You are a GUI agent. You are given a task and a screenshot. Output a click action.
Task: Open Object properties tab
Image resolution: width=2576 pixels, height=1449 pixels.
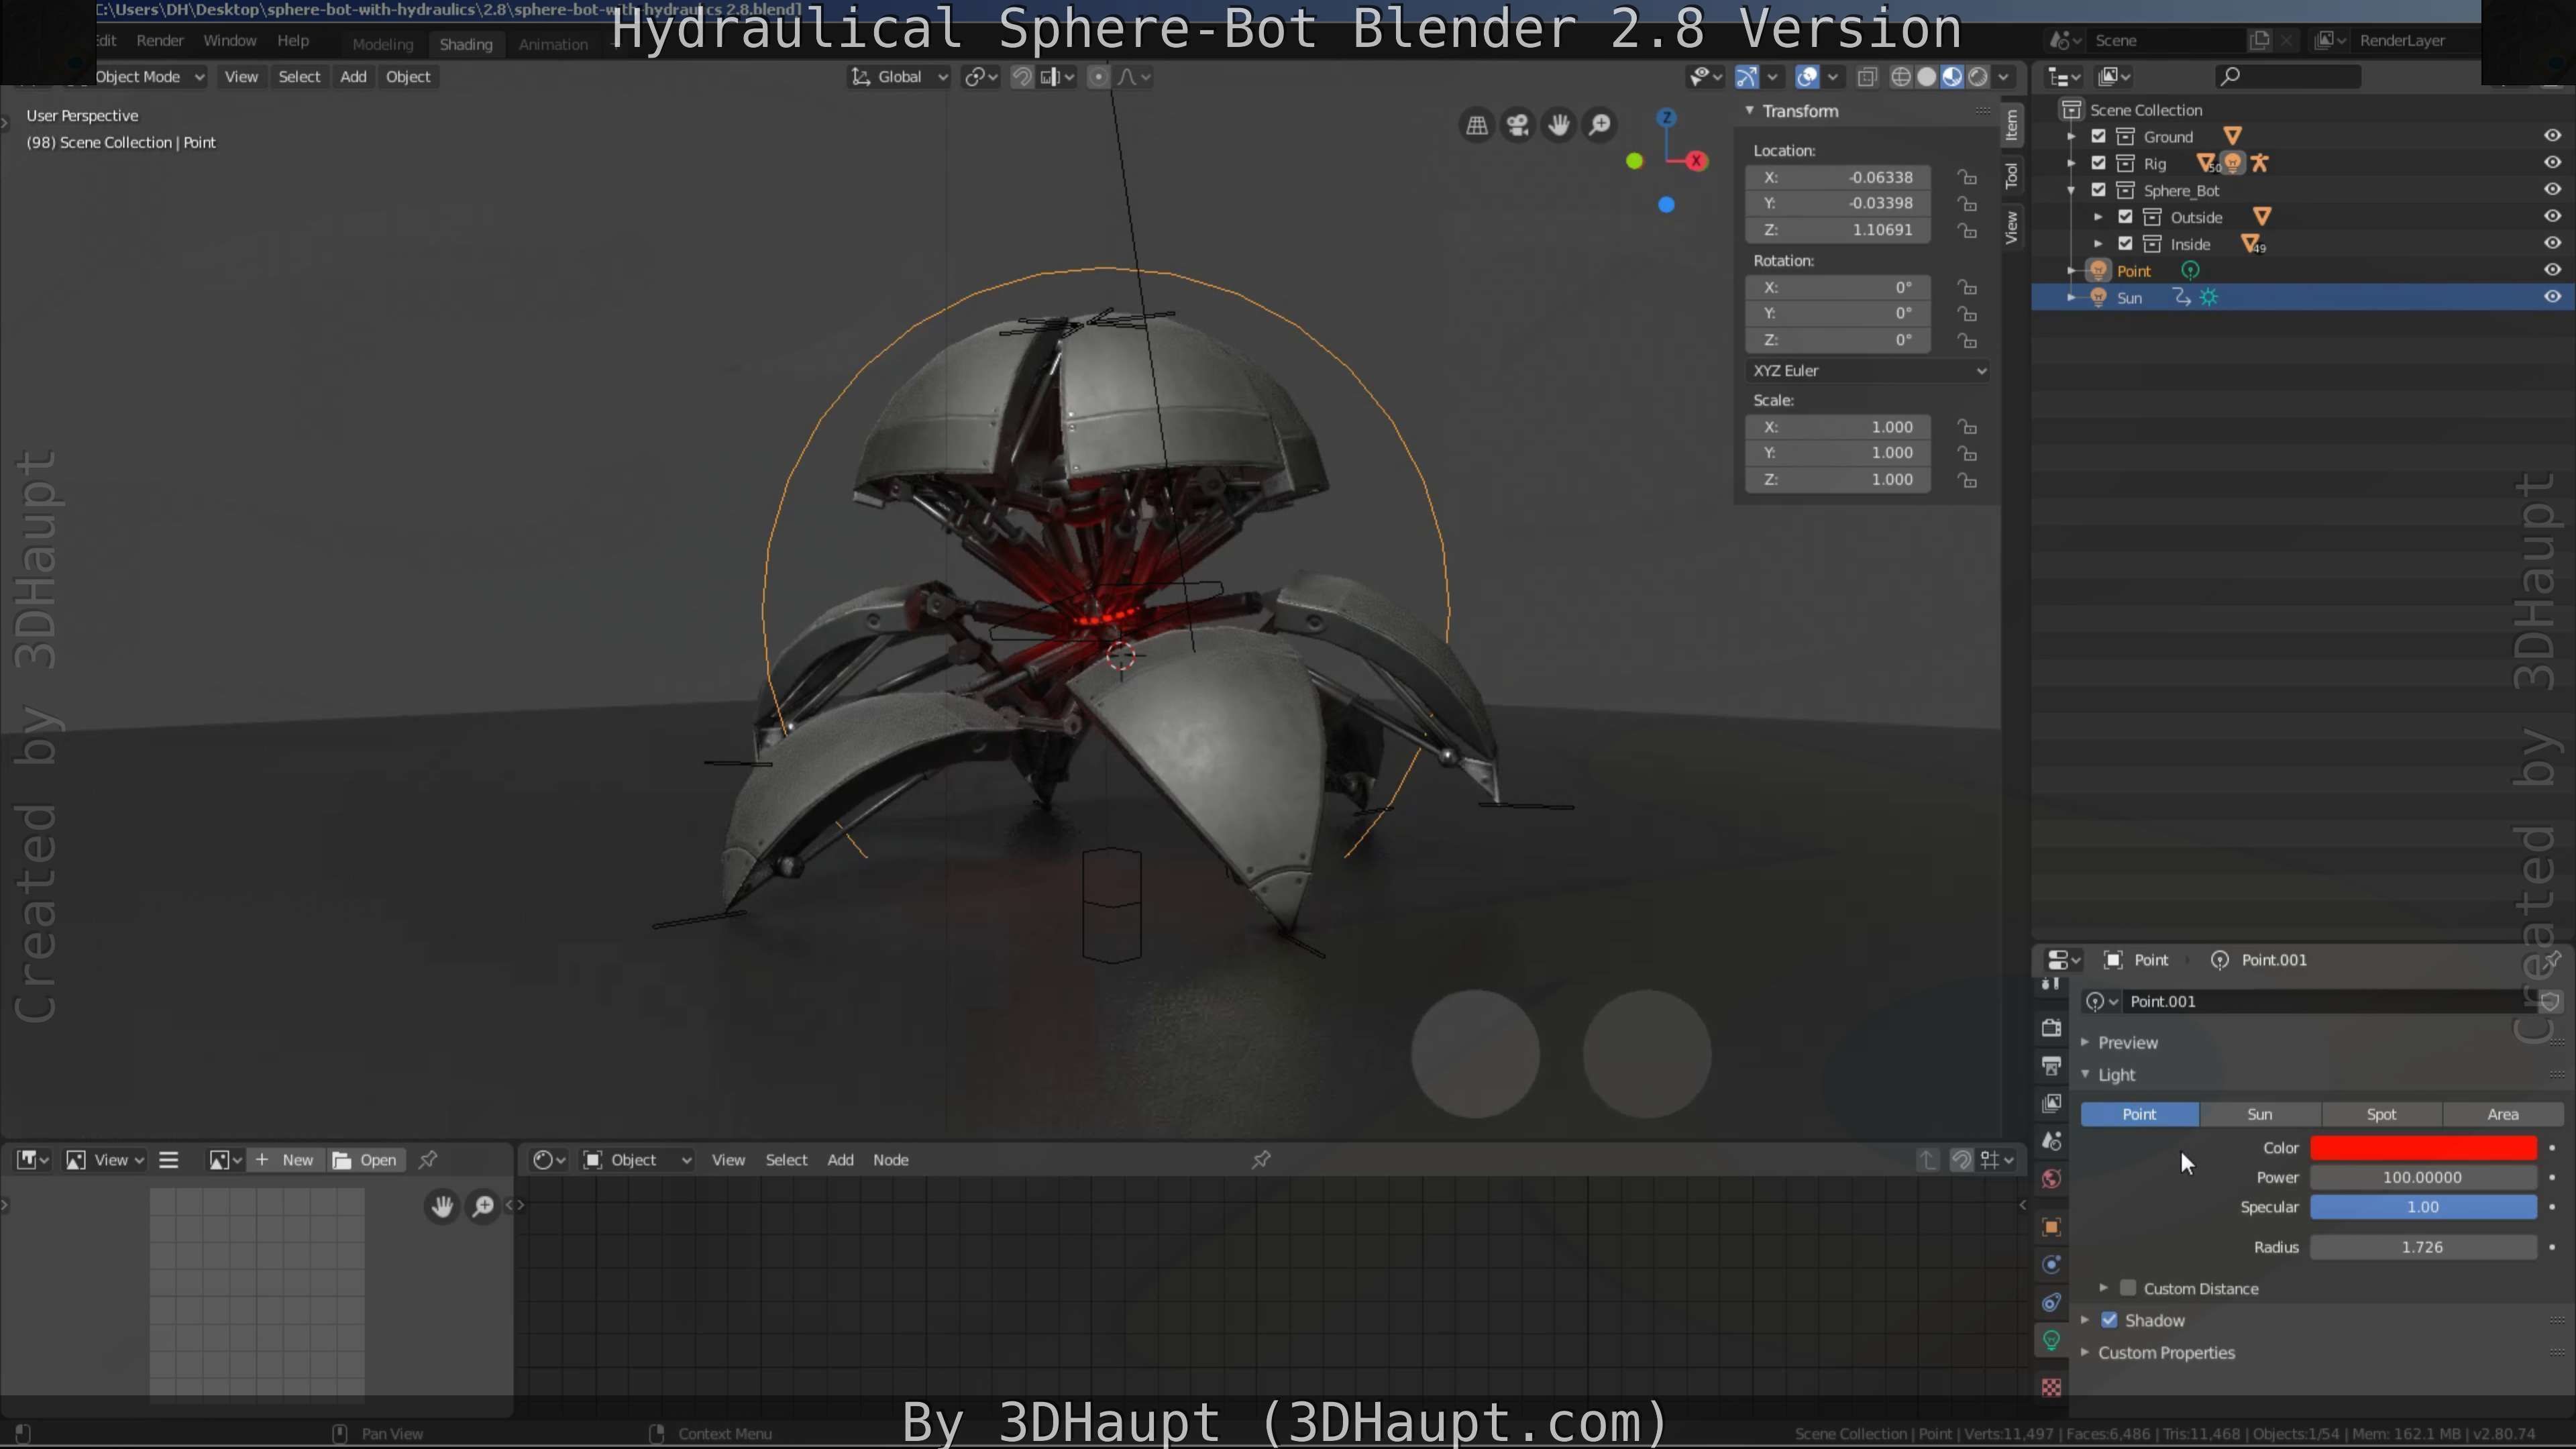(2051, 1227)
